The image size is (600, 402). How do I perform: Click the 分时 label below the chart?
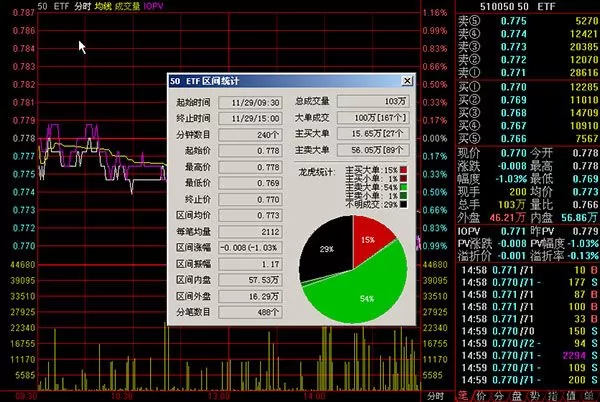point(435,396)
